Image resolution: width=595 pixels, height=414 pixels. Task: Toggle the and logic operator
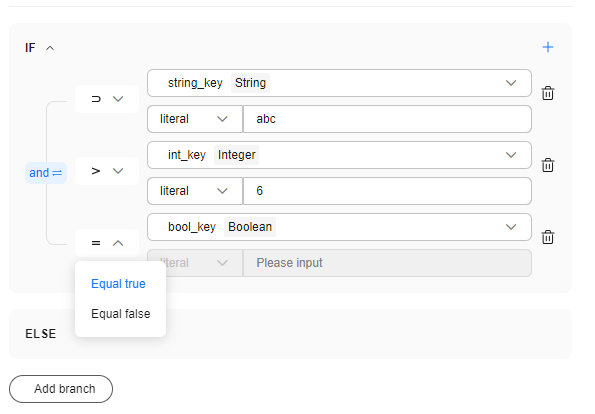pyautogui.click(x=46, y=173)
